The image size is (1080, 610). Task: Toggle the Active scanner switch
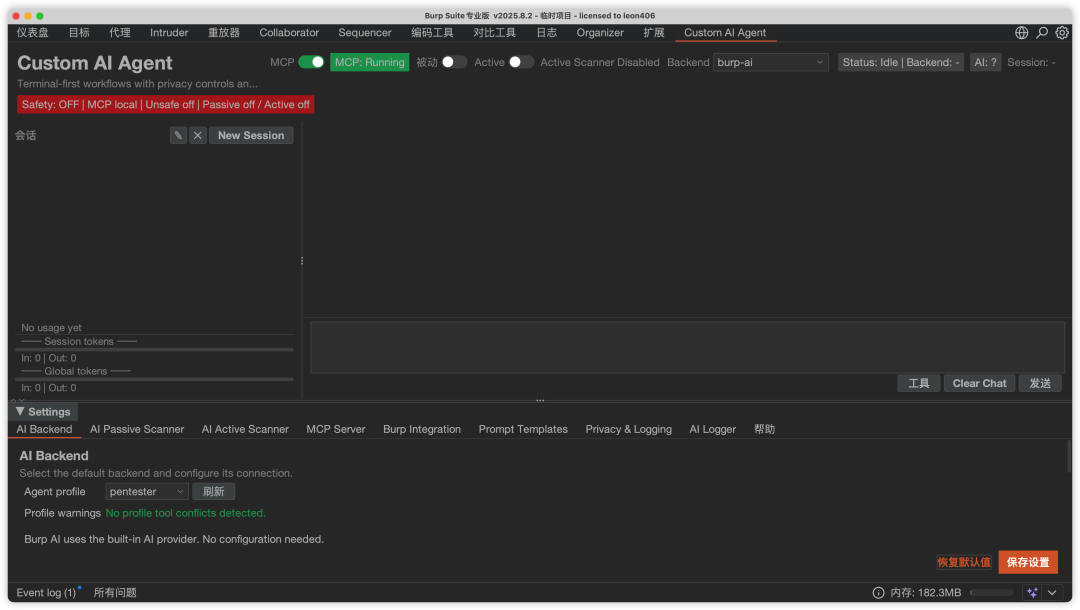click(x=521, y=62)
